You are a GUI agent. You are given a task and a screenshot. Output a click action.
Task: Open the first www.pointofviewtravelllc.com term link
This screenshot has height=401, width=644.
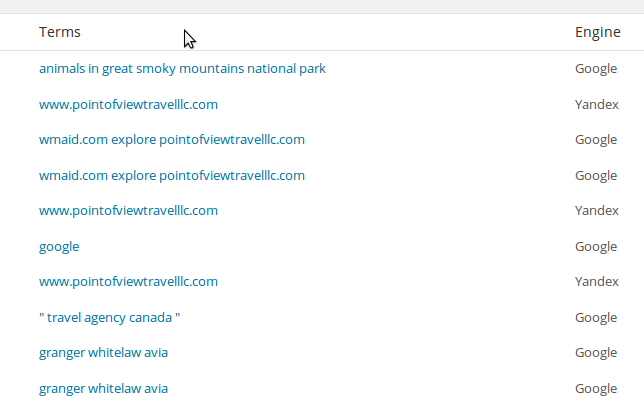click(128, 104)
